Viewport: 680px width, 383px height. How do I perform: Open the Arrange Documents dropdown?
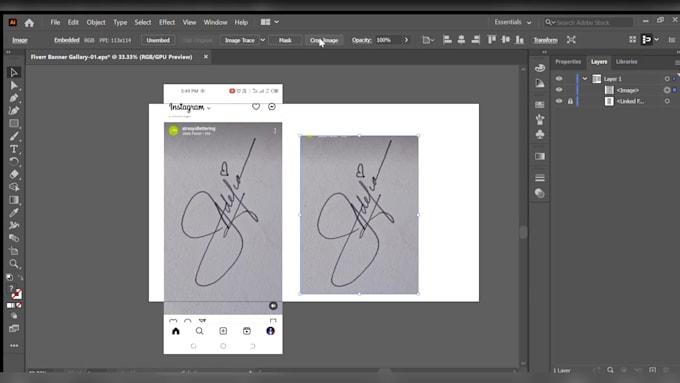pyautogui.click(x=269, y=22)
